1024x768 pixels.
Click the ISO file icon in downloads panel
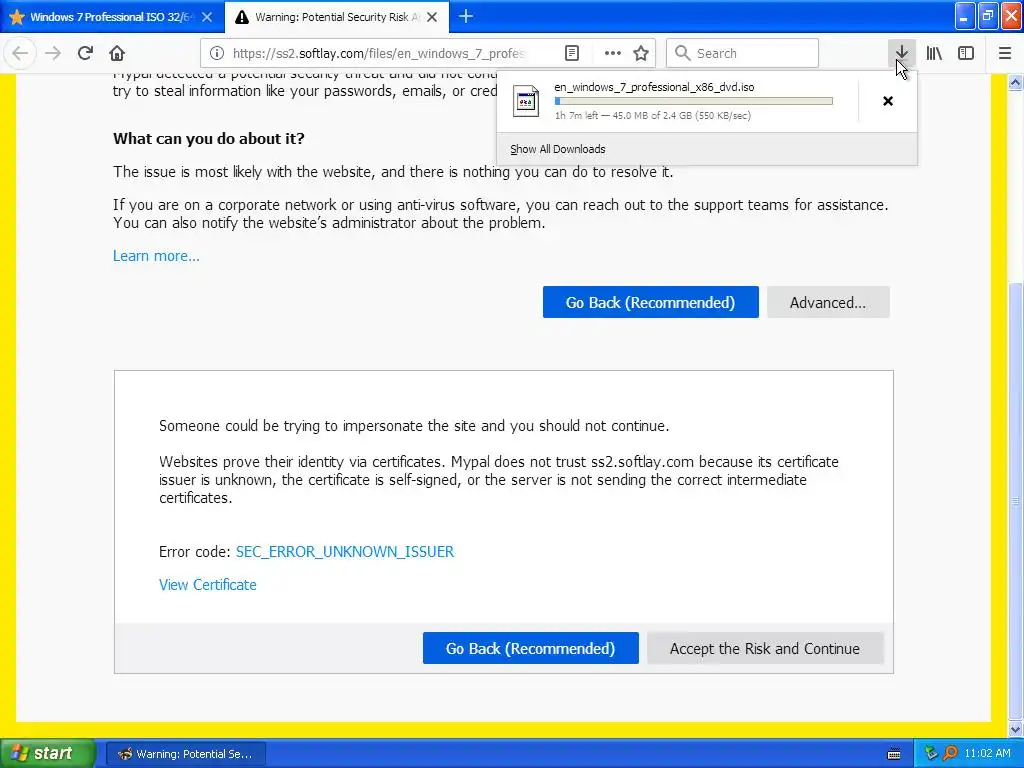click(x=526, y=101)
